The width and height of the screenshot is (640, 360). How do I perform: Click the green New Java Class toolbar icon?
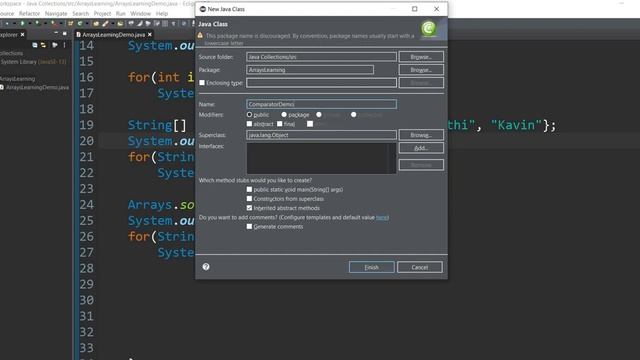point(80,23)
